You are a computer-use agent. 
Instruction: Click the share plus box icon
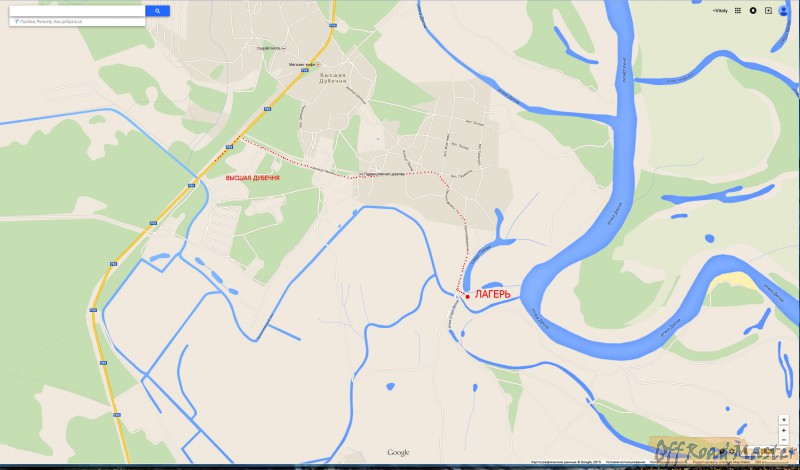coord(768,11)
